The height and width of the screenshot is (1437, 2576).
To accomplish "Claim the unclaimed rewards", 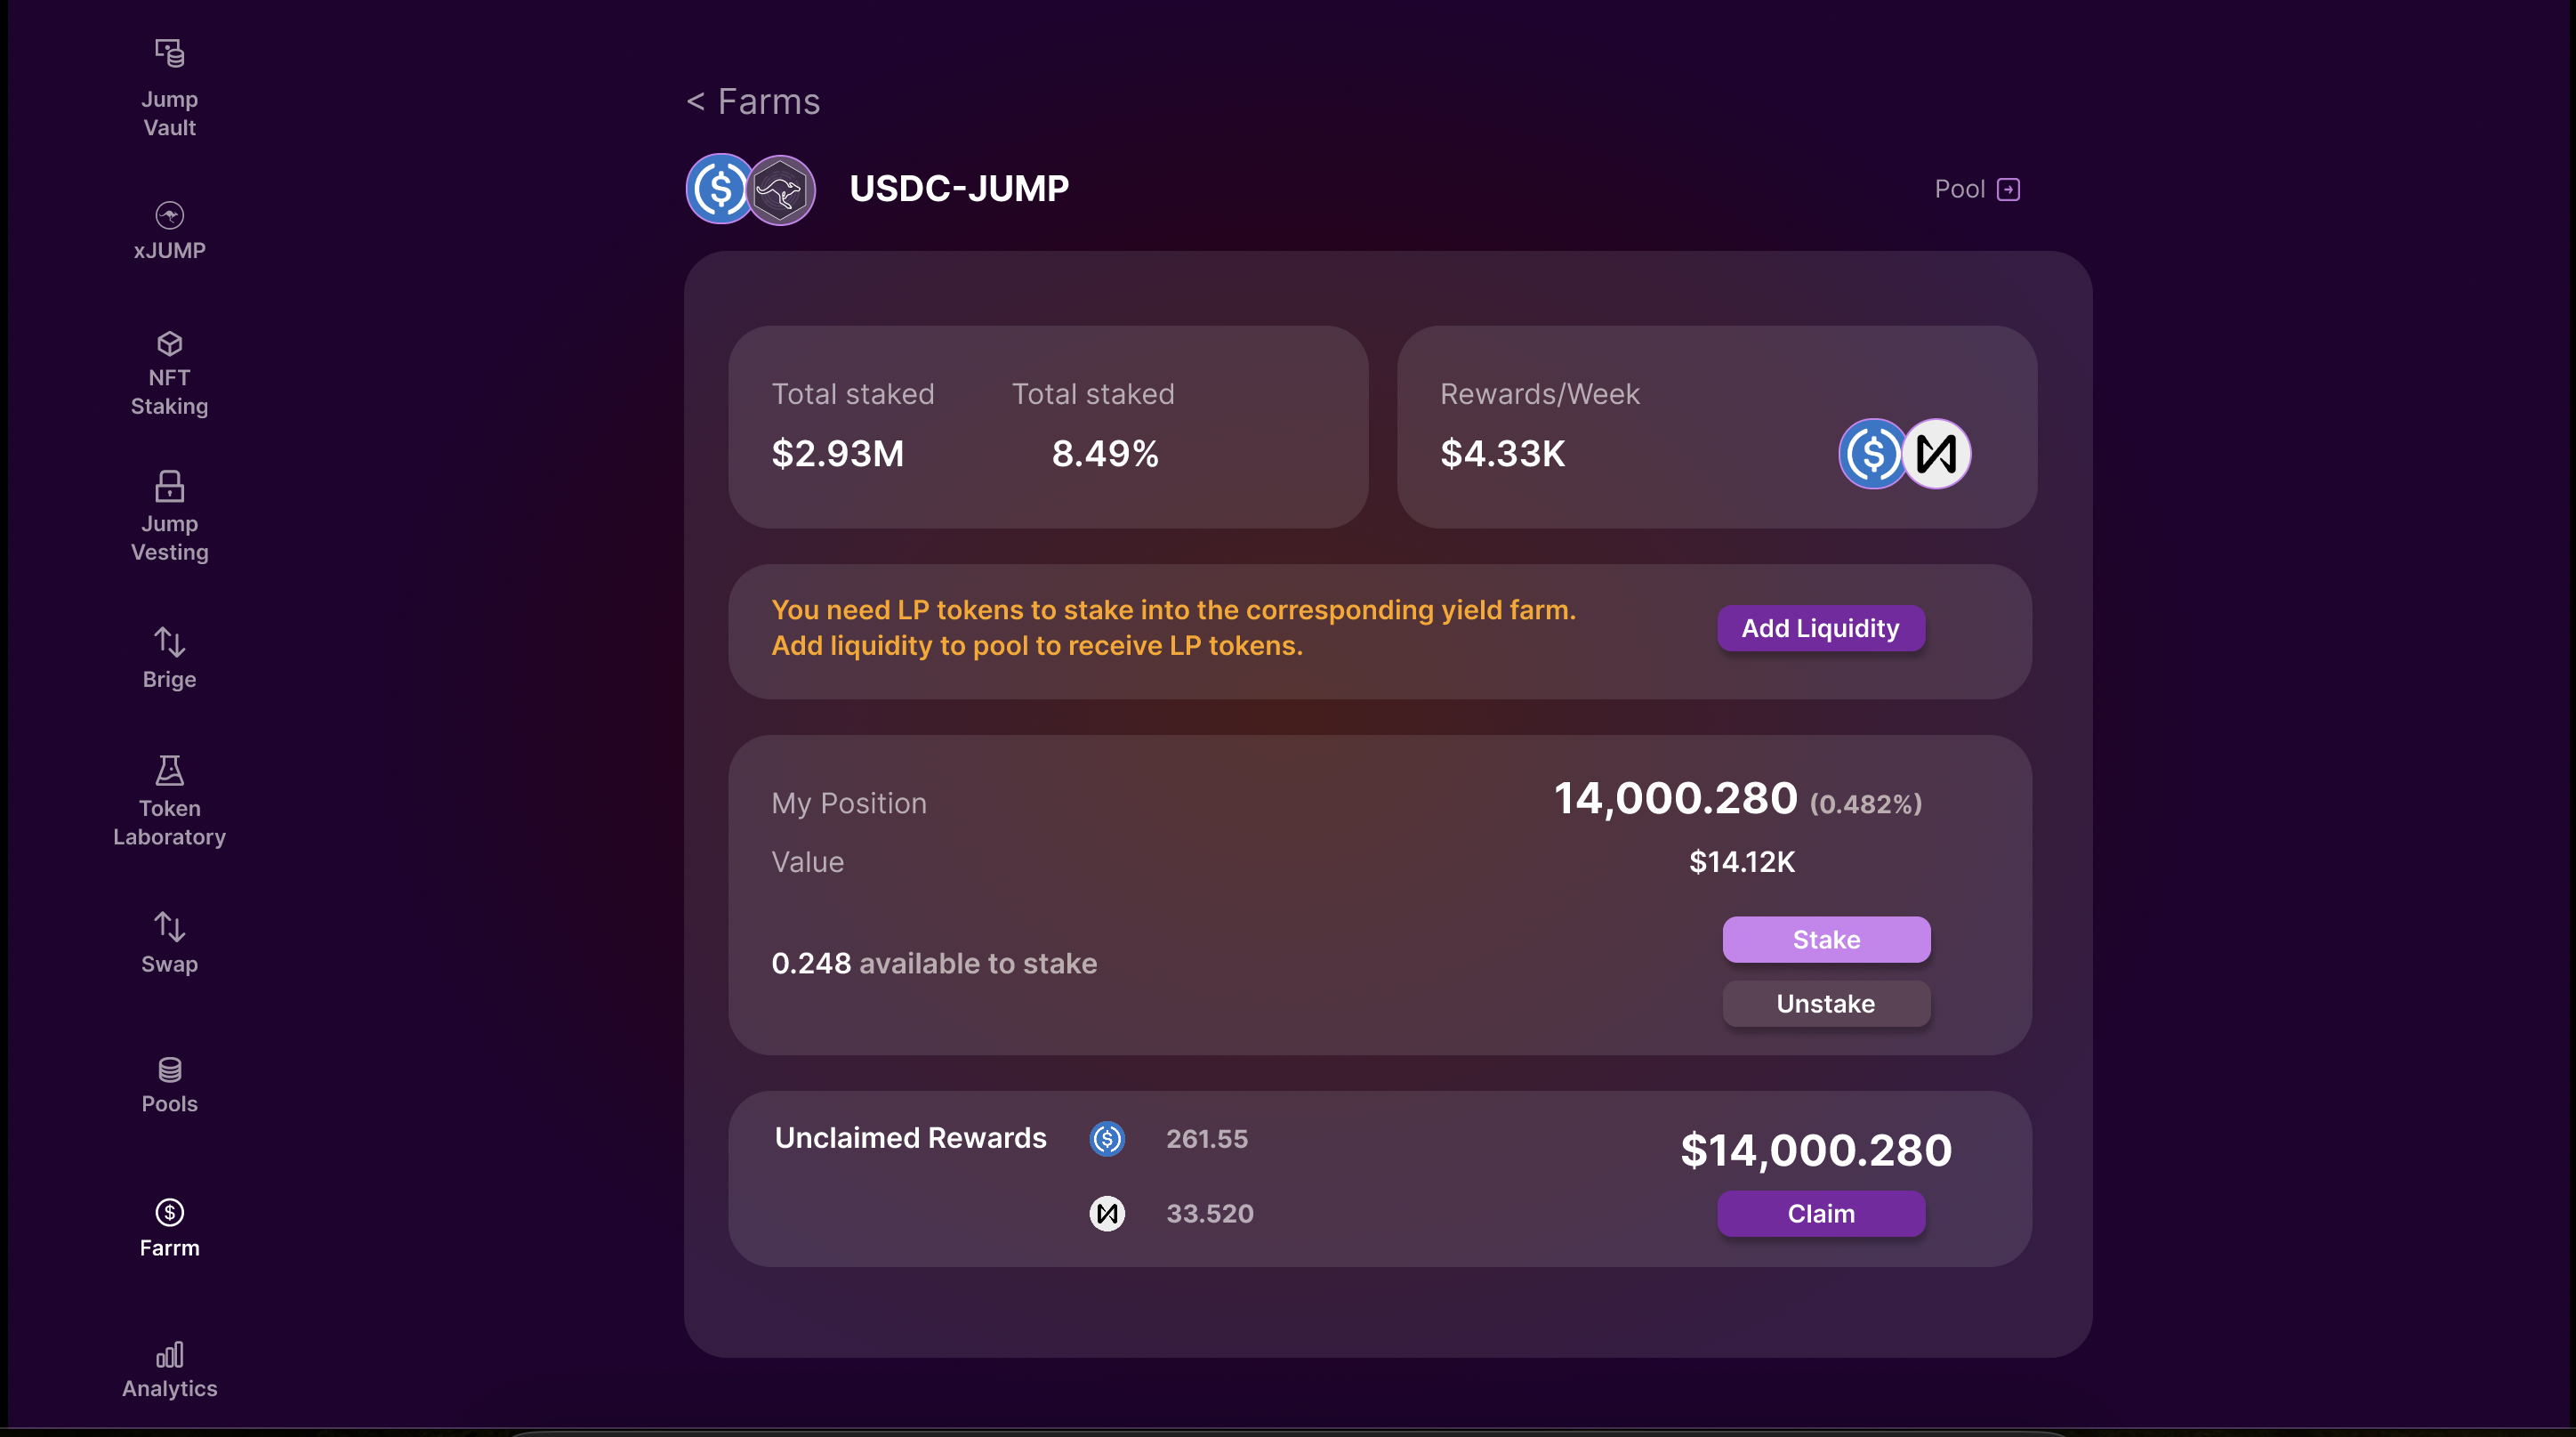I will pyautogui.click(x=1821, y=1214).
